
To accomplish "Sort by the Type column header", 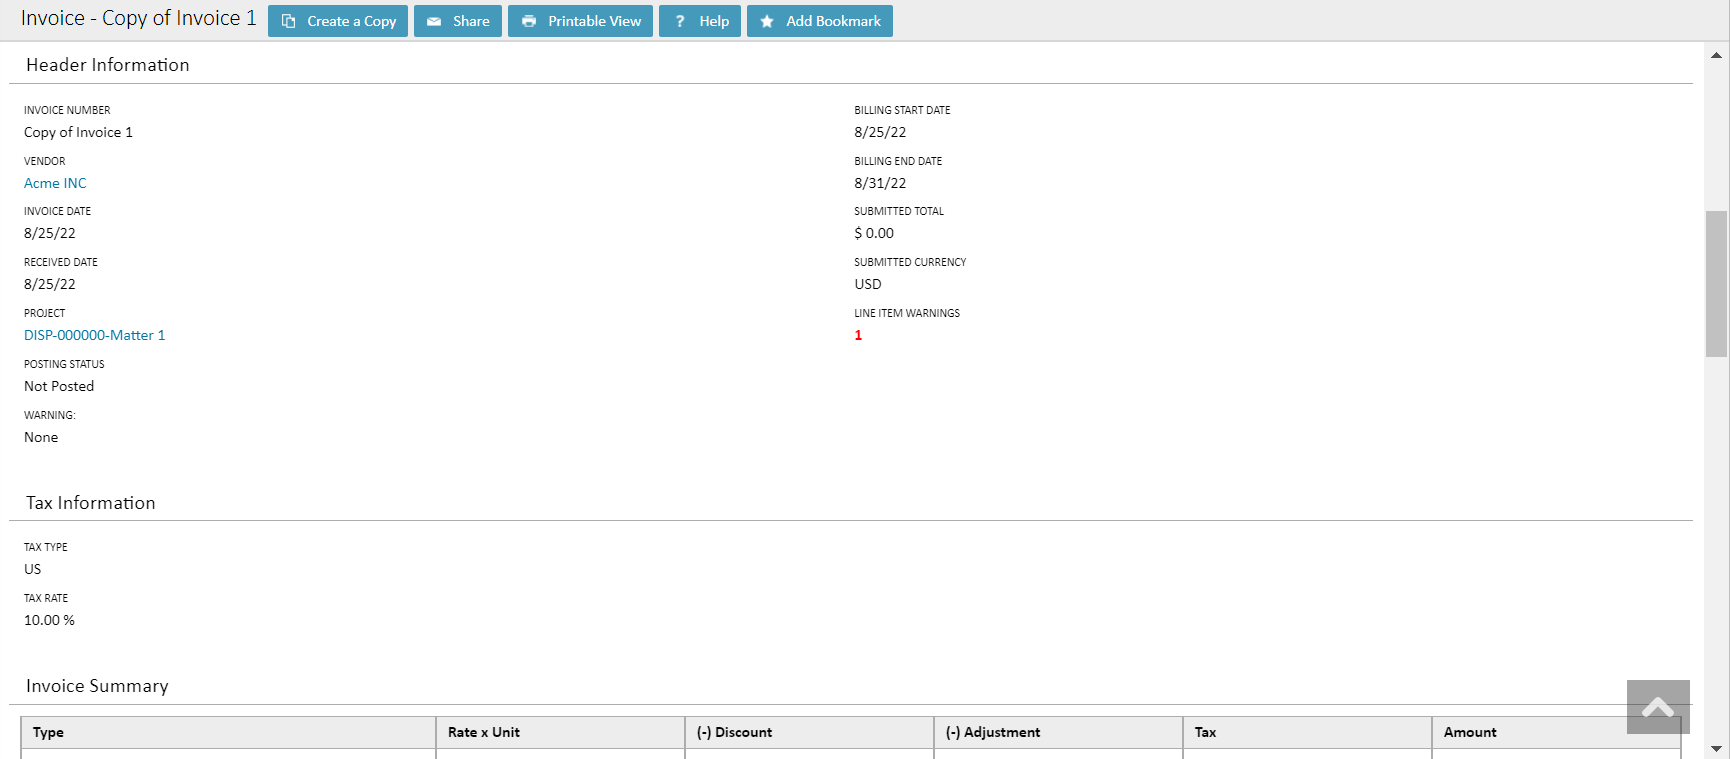I will (x=48, y=732).
